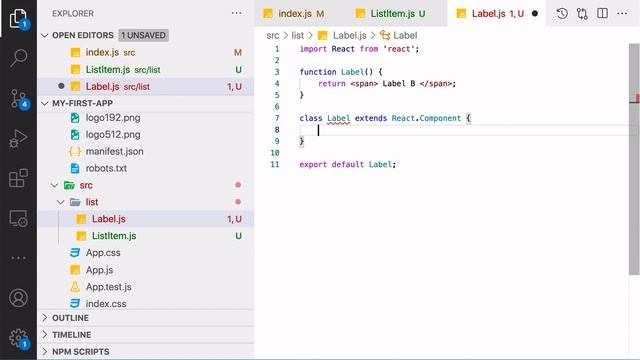The width and height of the screenshot is (640, 360).
Task: Click the src breadcrumb segment
Action: tap(273, 36)
